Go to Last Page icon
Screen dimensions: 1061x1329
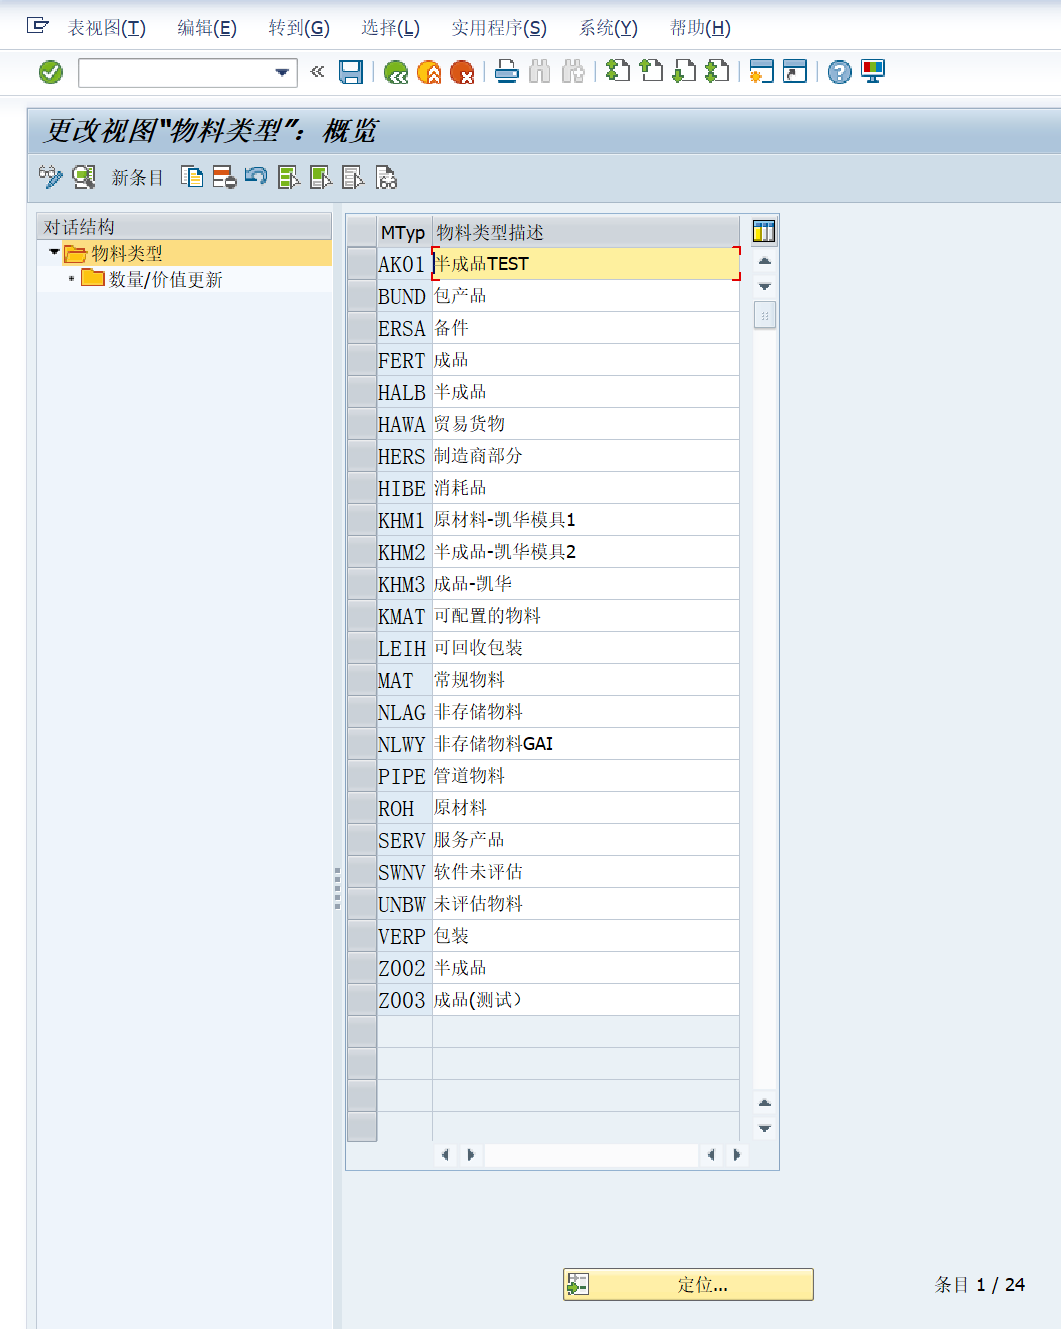(x=717, y=72)
